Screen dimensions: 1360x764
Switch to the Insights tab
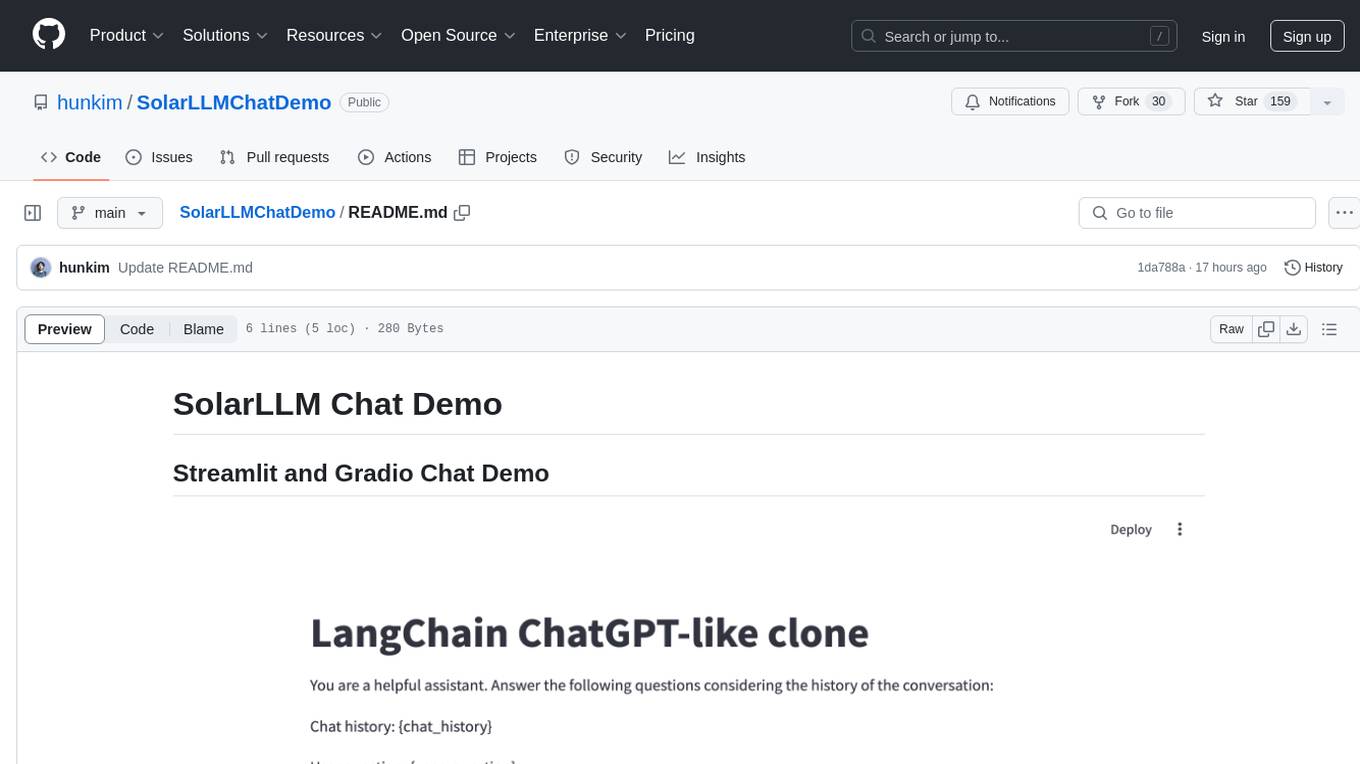(707, 157)
